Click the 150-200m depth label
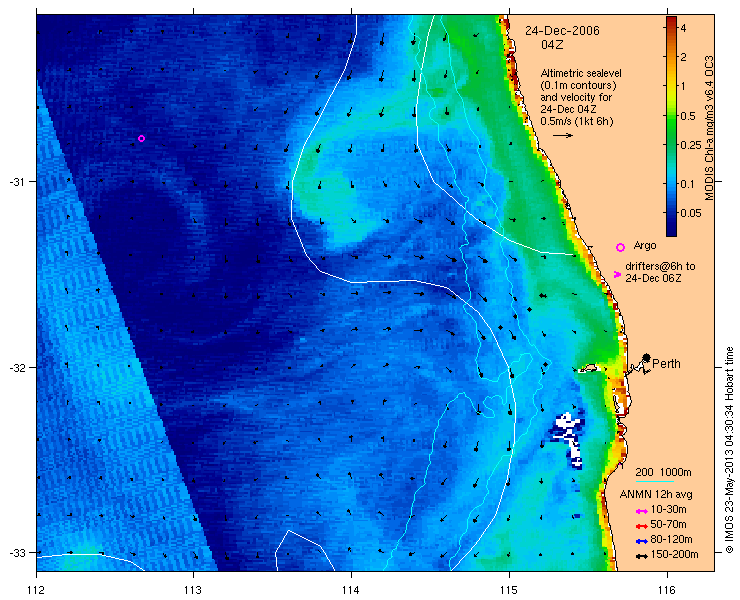This screenshot has width=740, height=600. 674,555
